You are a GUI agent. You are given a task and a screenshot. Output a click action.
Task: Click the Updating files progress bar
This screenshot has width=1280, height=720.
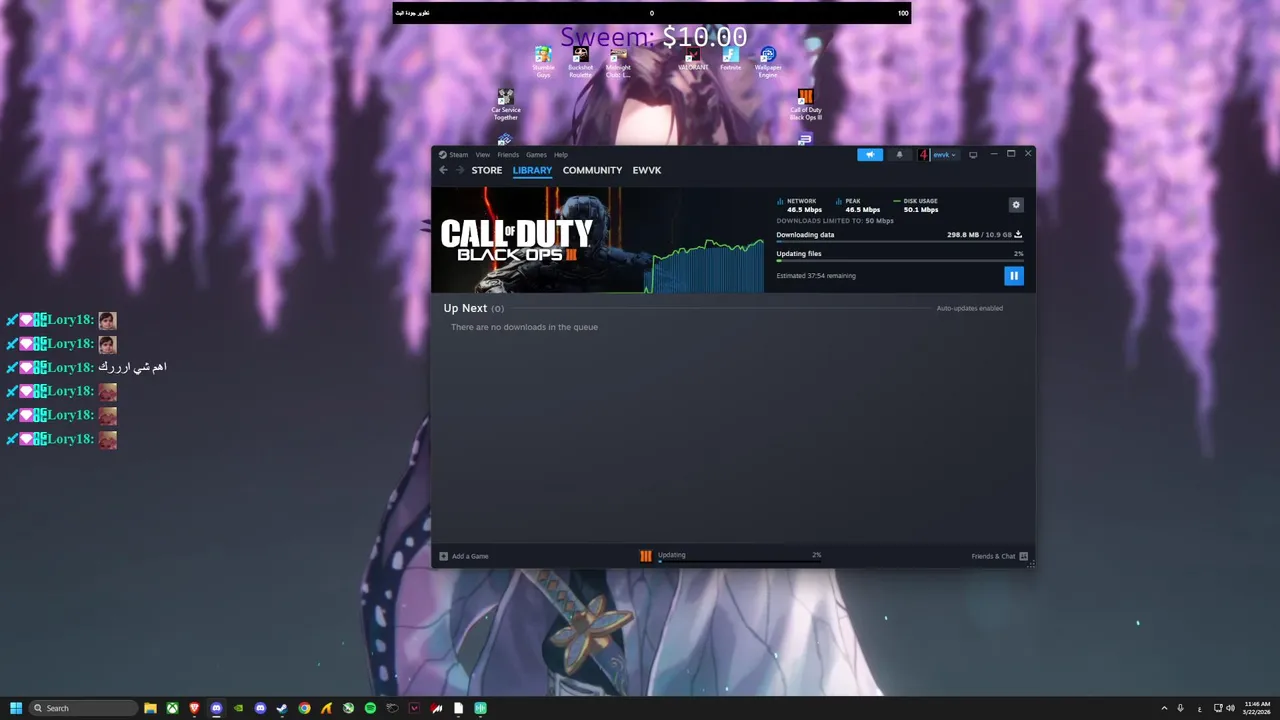point(900,261)
